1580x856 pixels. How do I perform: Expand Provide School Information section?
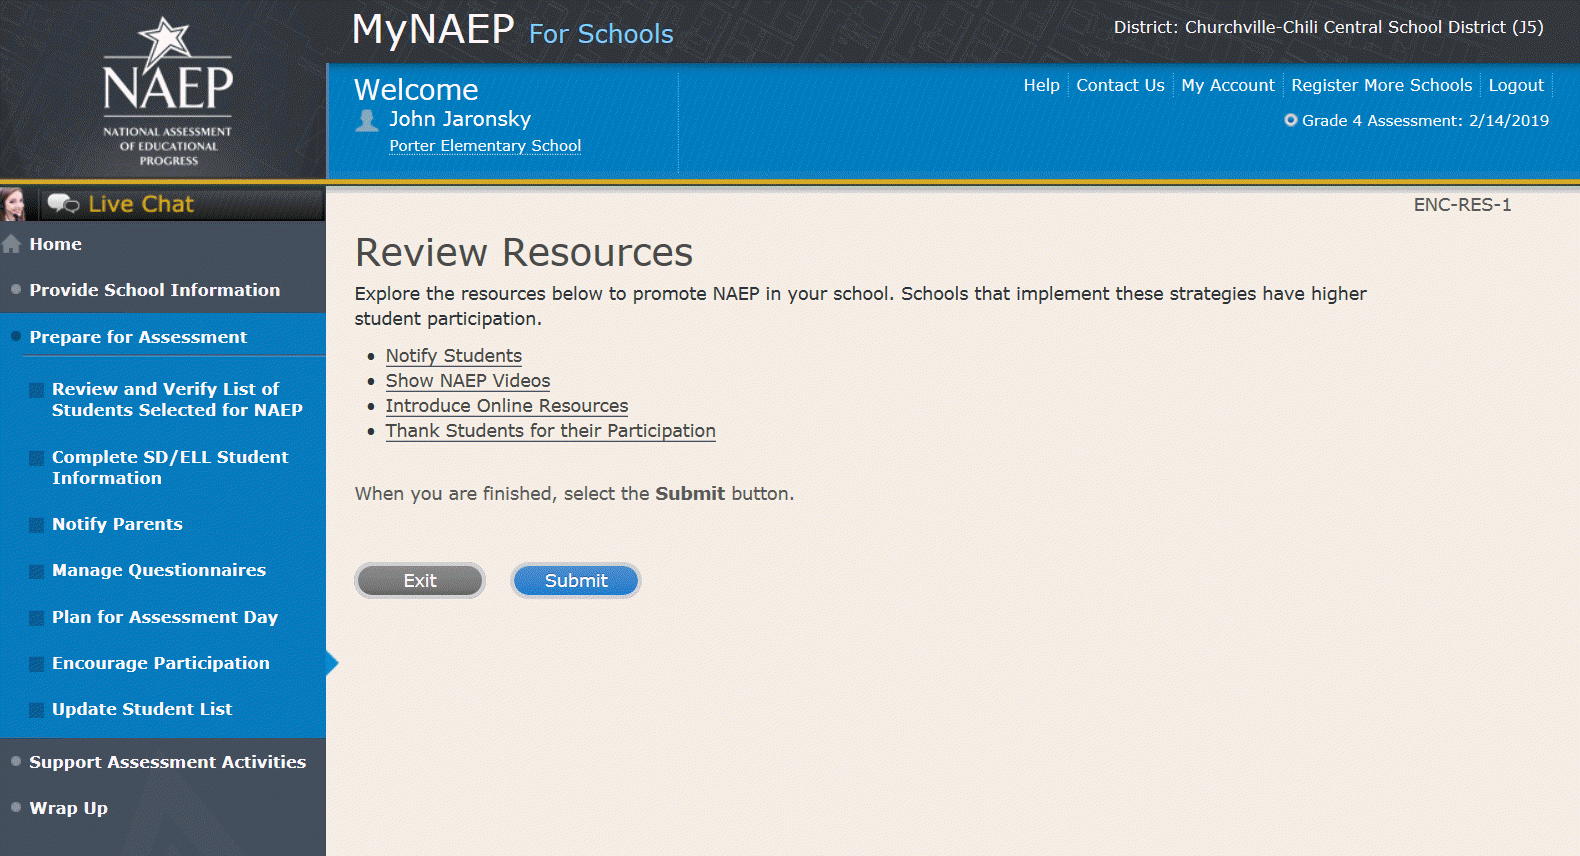[154, 290]
